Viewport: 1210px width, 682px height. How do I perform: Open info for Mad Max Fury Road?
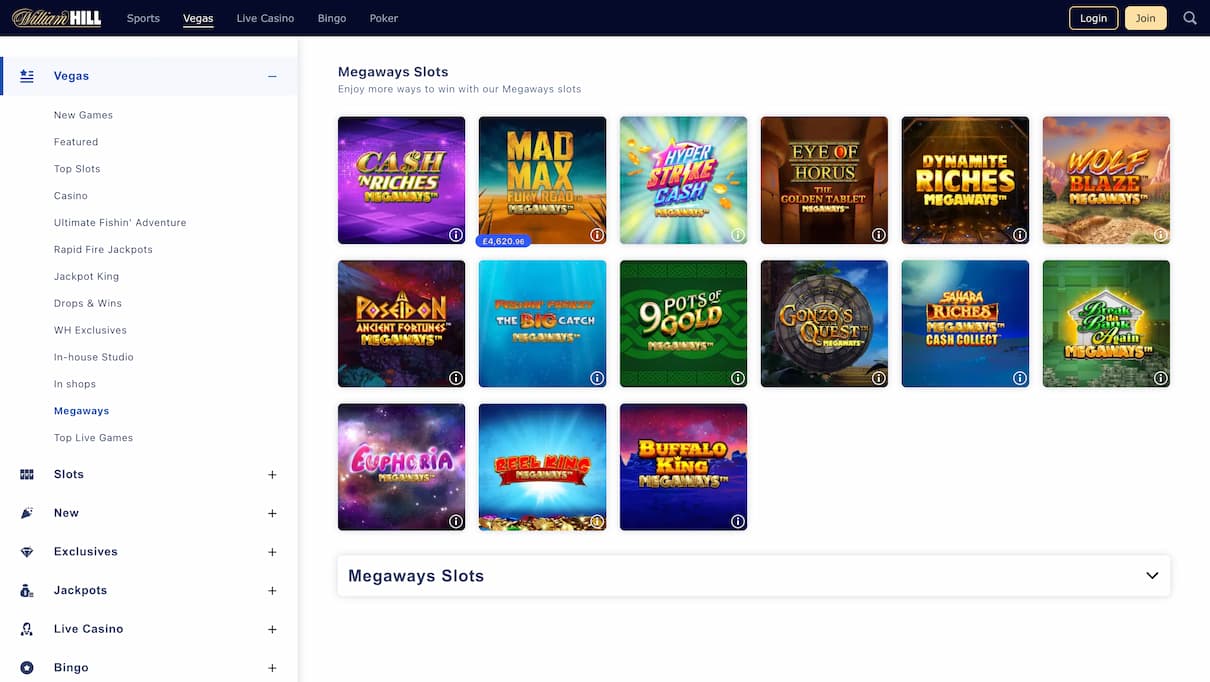[597, 235]
